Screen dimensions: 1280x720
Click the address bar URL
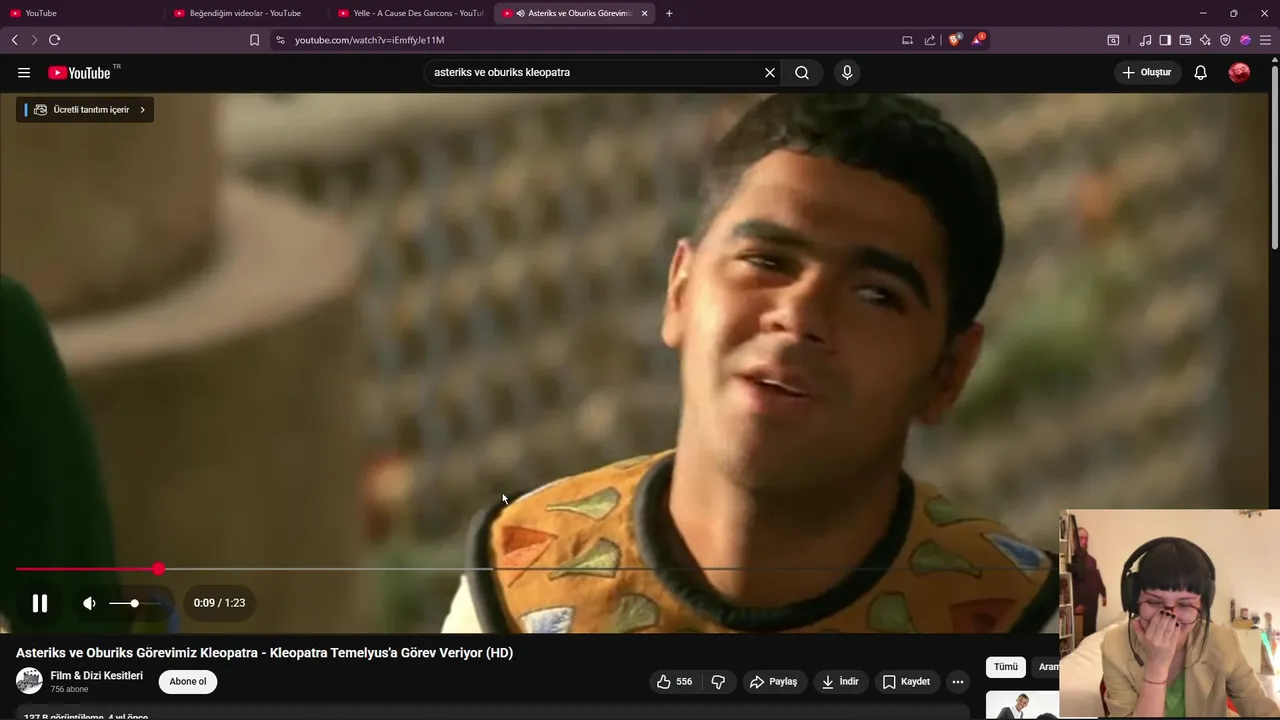[369, 40]
